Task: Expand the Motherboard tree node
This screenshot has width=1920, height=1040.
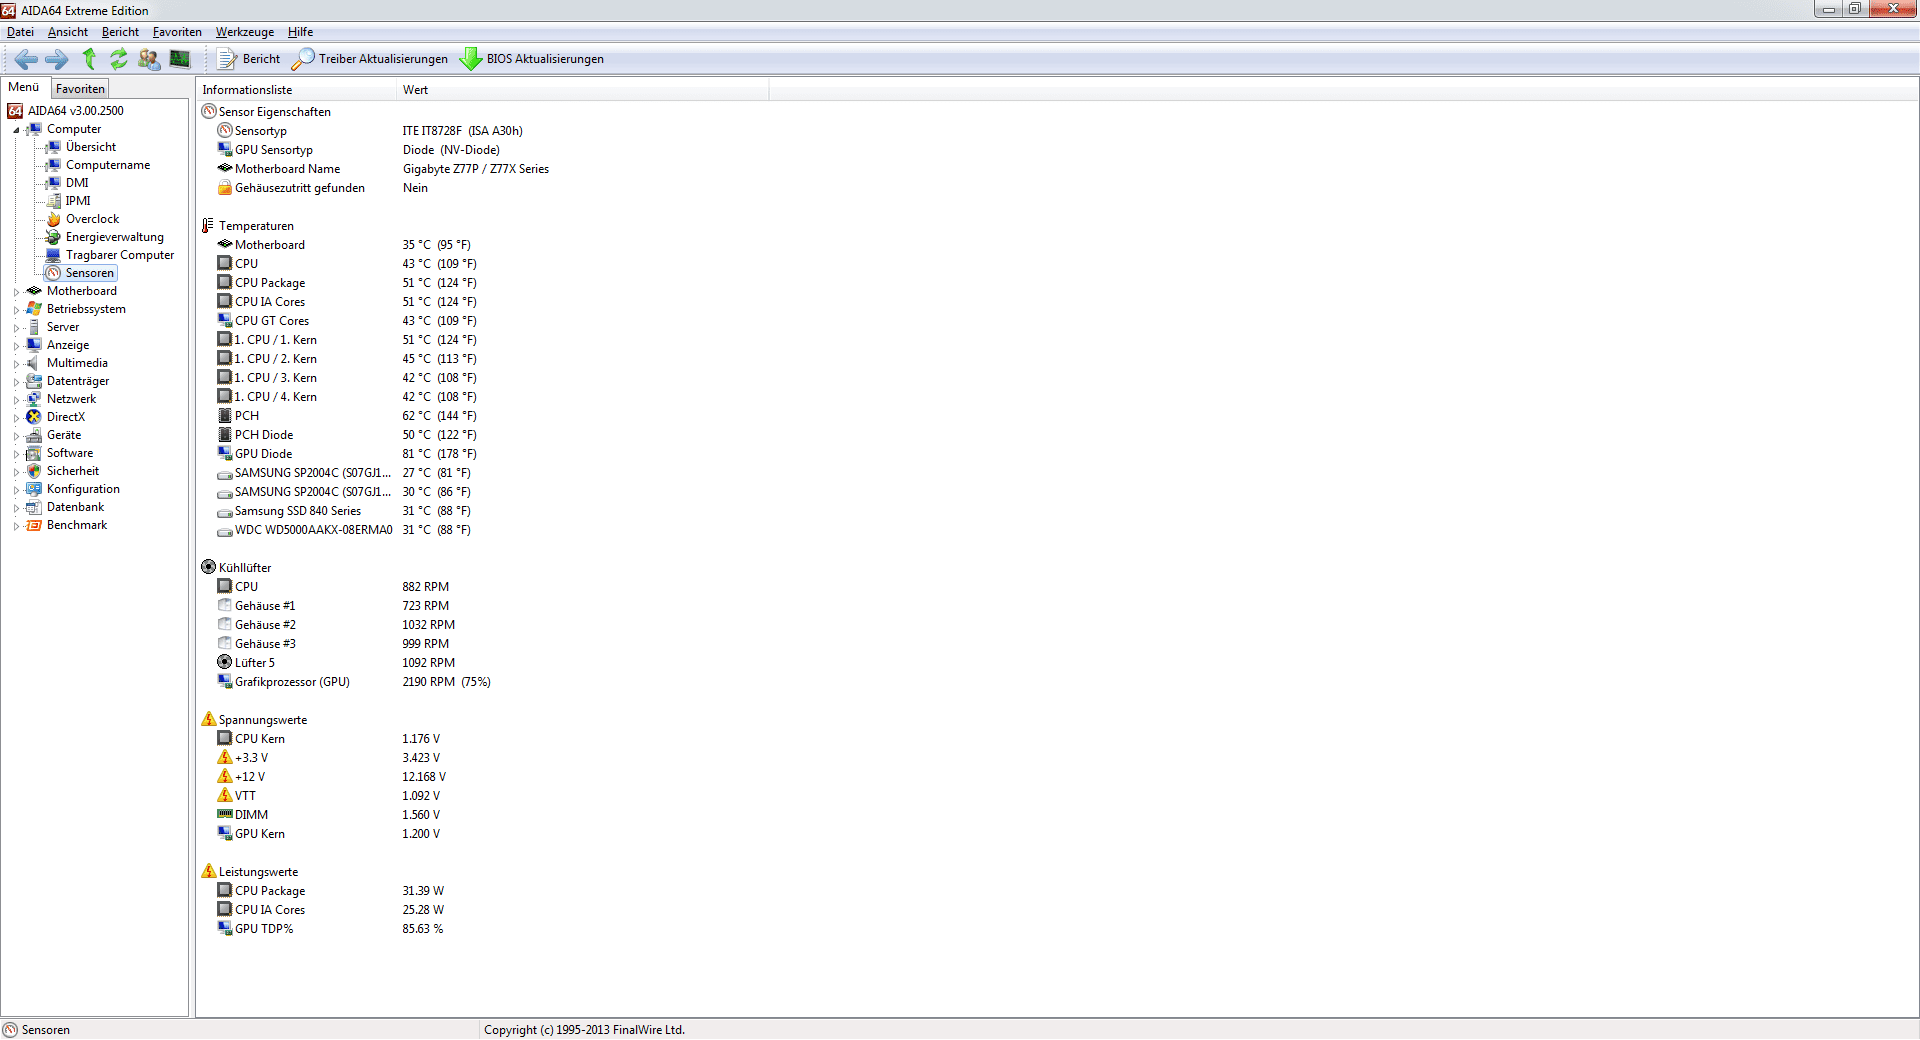Action: click(16, 292)
